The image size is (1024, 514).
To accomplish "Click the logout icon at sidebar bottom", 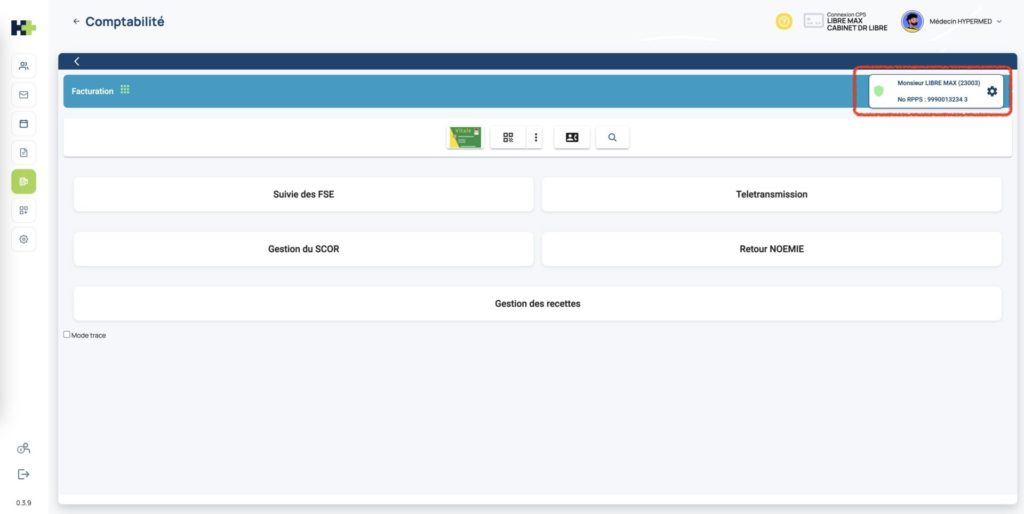I will [x=24, y=474].
